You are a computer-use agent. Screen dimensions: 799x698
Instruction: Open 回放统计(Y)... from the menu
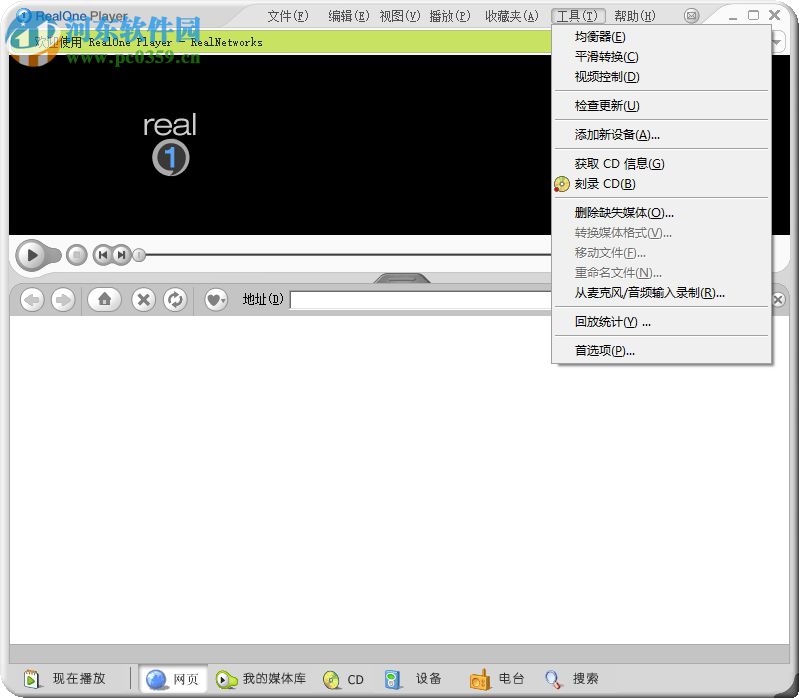pyautogui.click(x=661, y=321)
